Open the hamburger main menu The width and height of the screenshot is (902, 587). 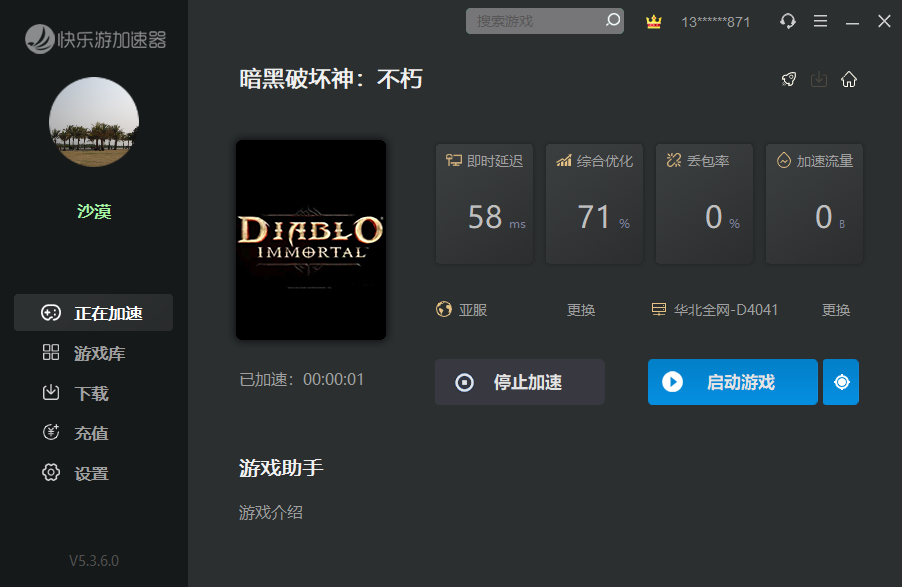point(820,21)
